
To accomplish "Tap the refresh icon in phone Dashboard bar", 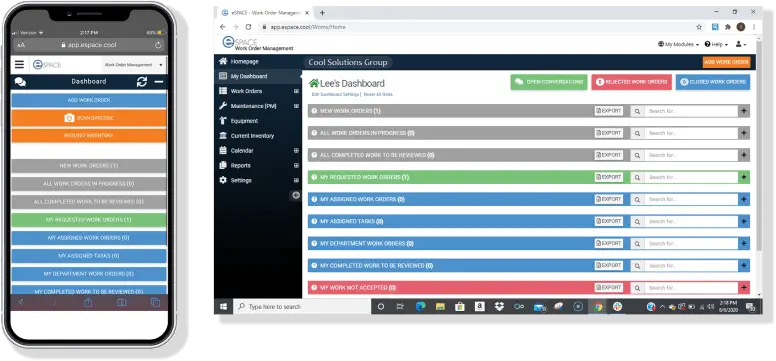I will 142,82.
